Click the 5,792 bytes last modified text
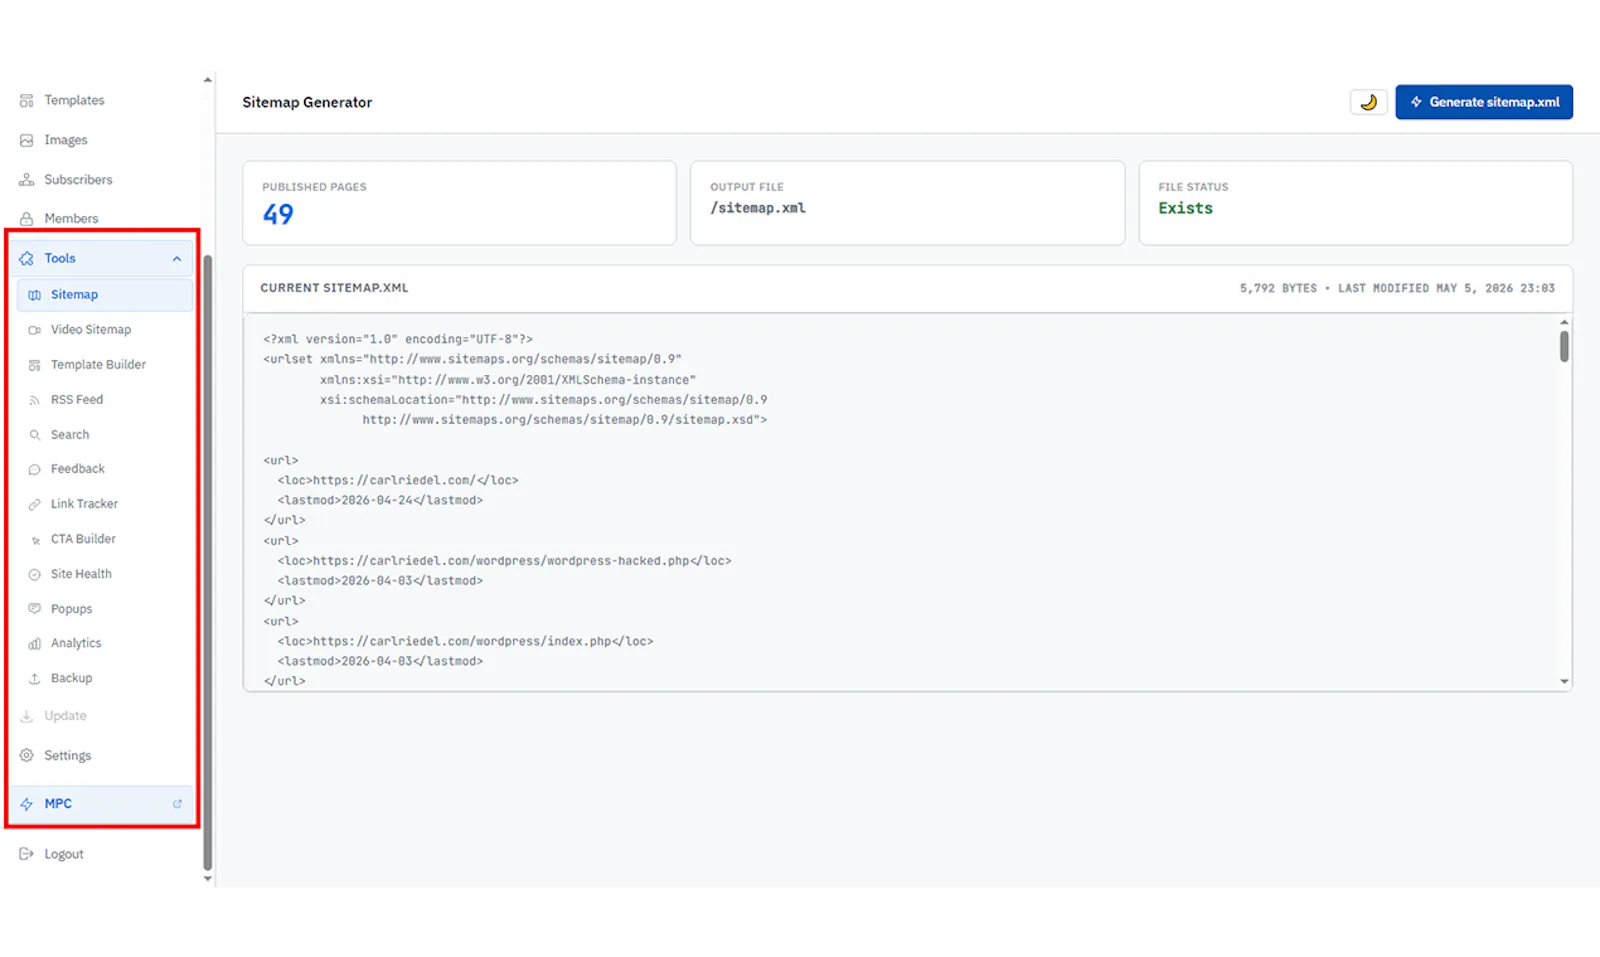Viewport: 1600px width, 957px height. tap(1397, 288)
